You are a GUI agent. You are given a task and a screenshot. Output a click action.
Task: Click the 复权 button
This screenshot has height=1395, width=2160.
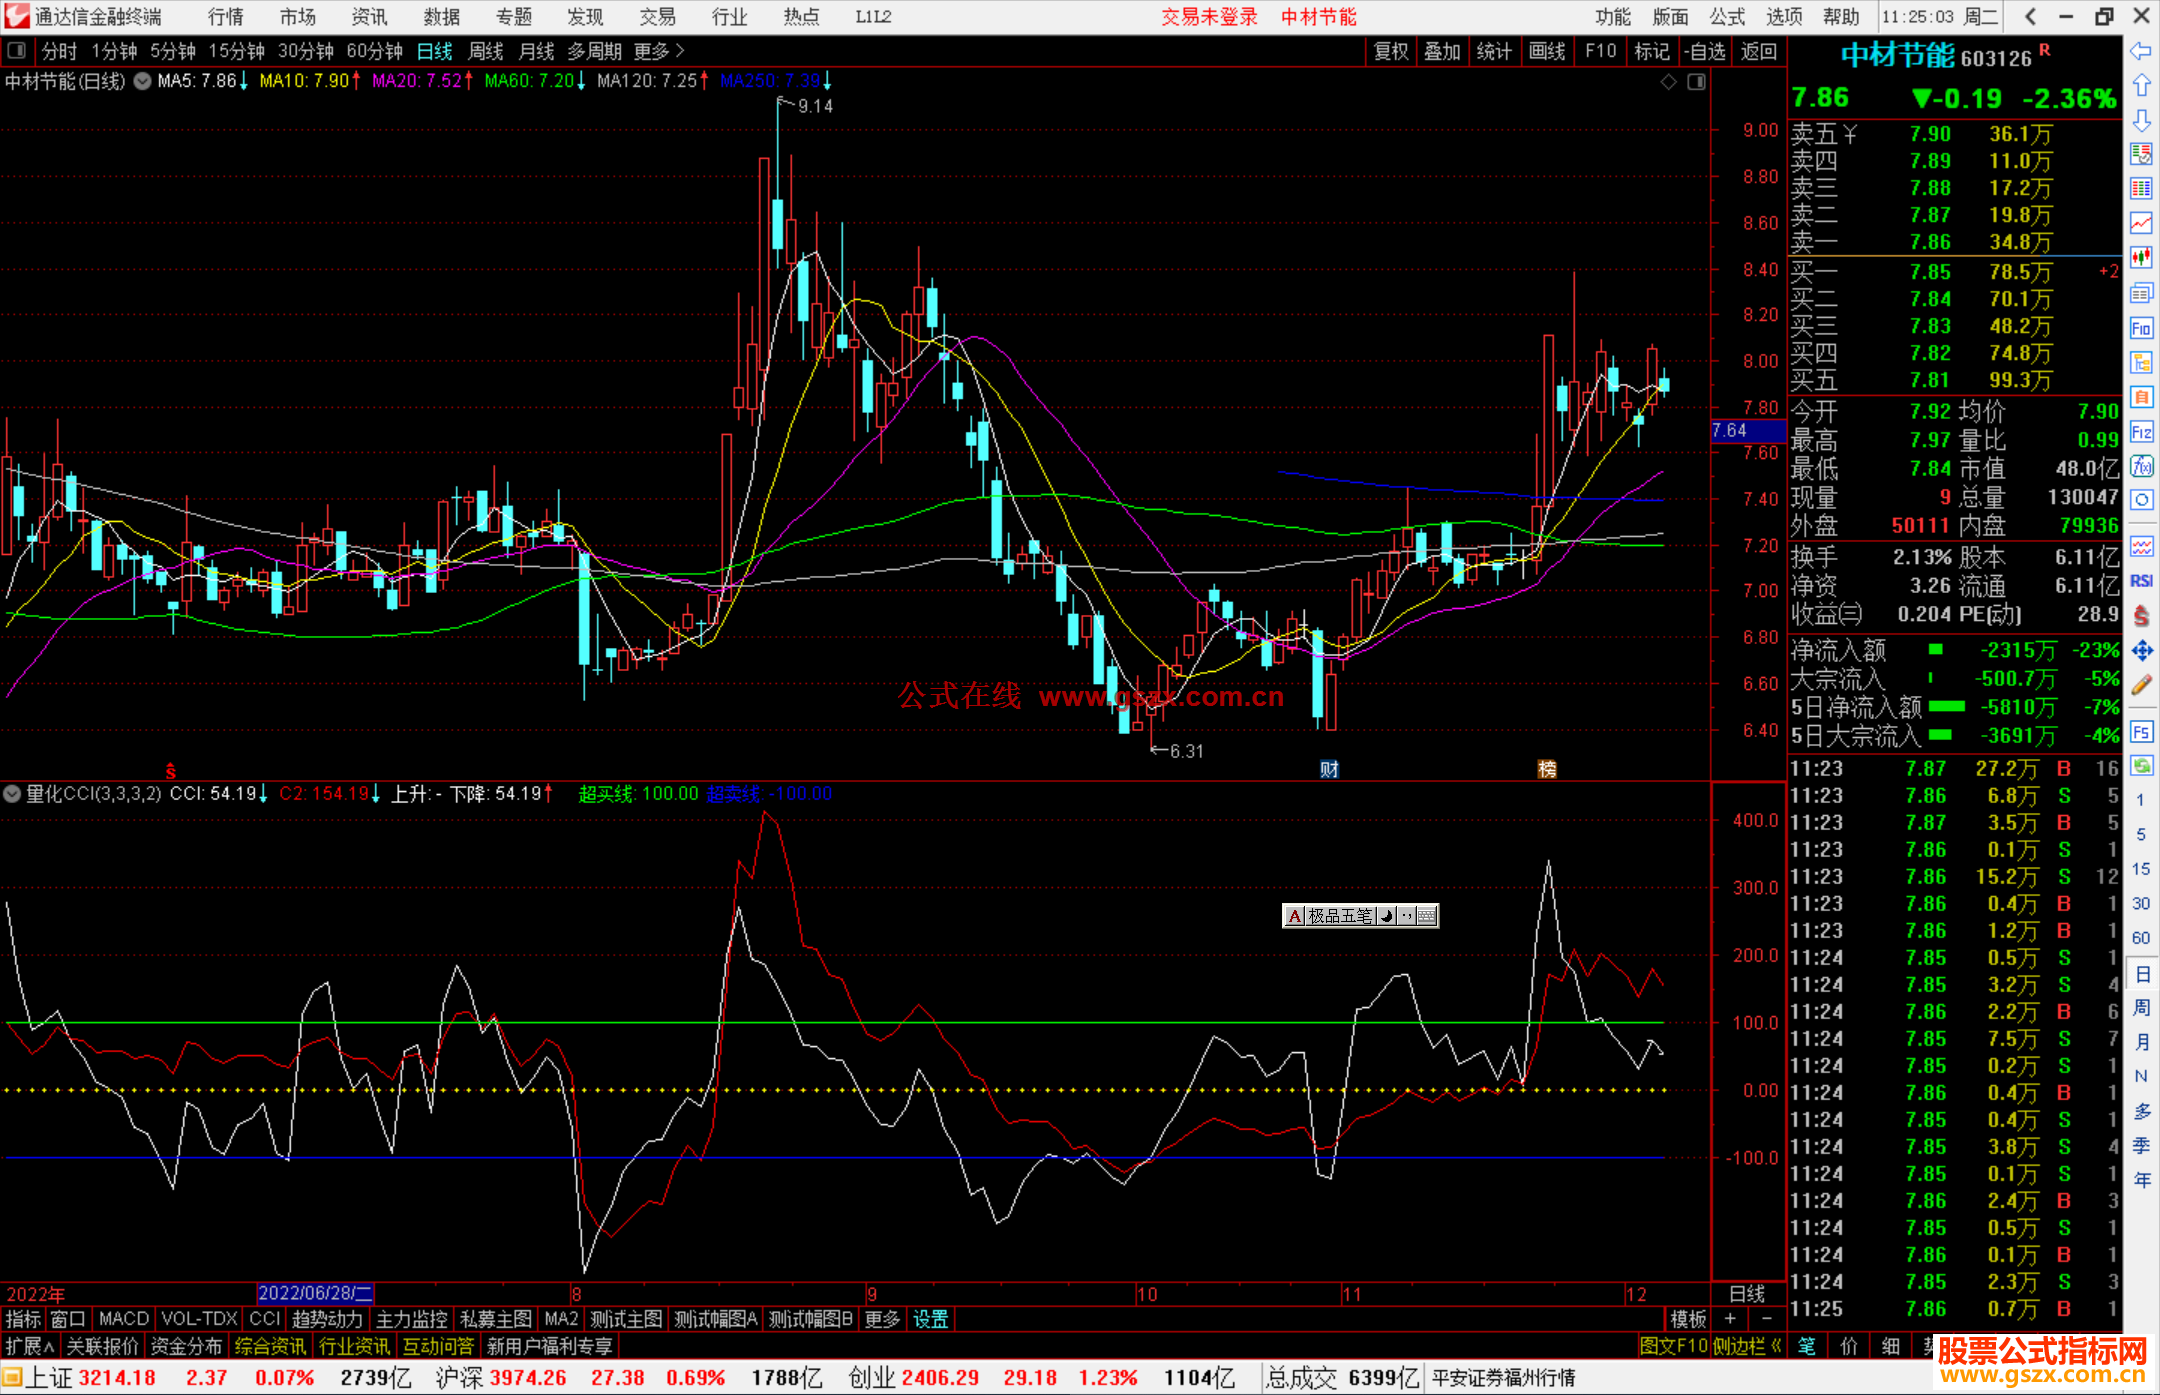click(1391, 51)
